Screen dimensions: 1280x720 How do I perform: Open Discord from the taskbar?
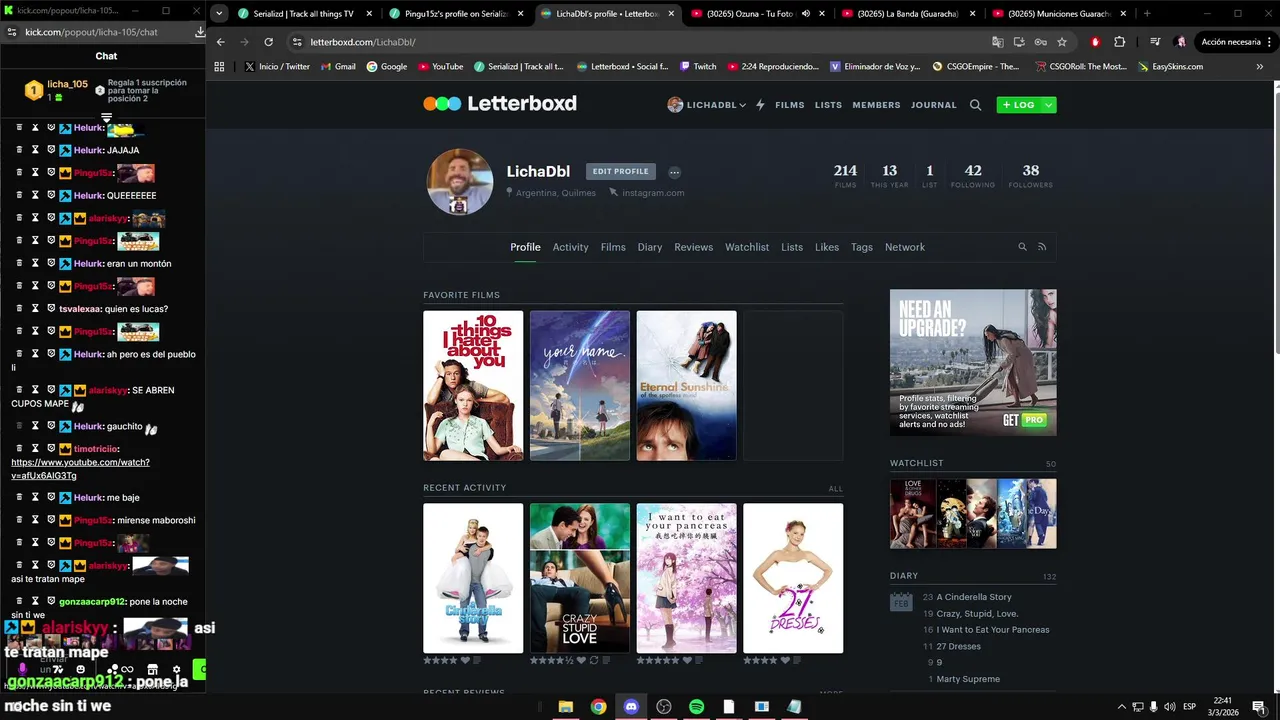[x=631, y=707]
